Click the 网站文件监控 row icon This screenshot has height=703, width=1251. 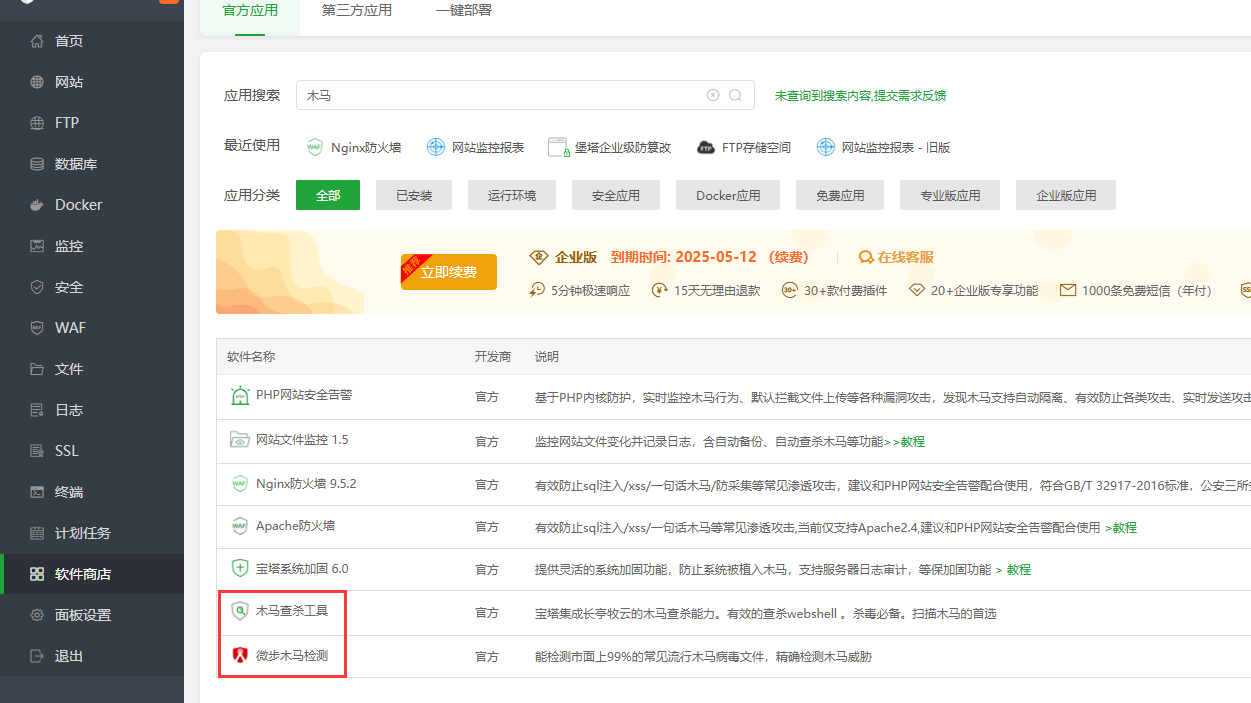pyautogui.click(x=240, y=440)
